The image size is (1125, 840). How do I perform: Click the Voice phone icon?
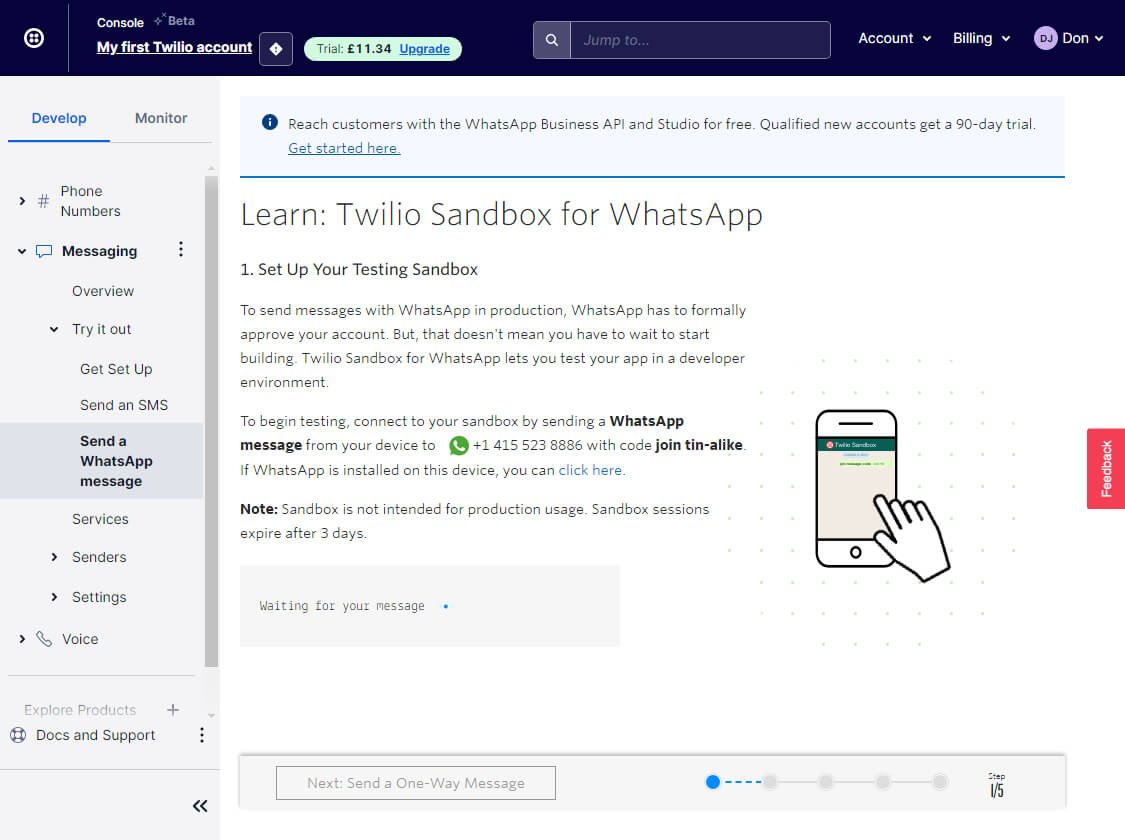44,638
